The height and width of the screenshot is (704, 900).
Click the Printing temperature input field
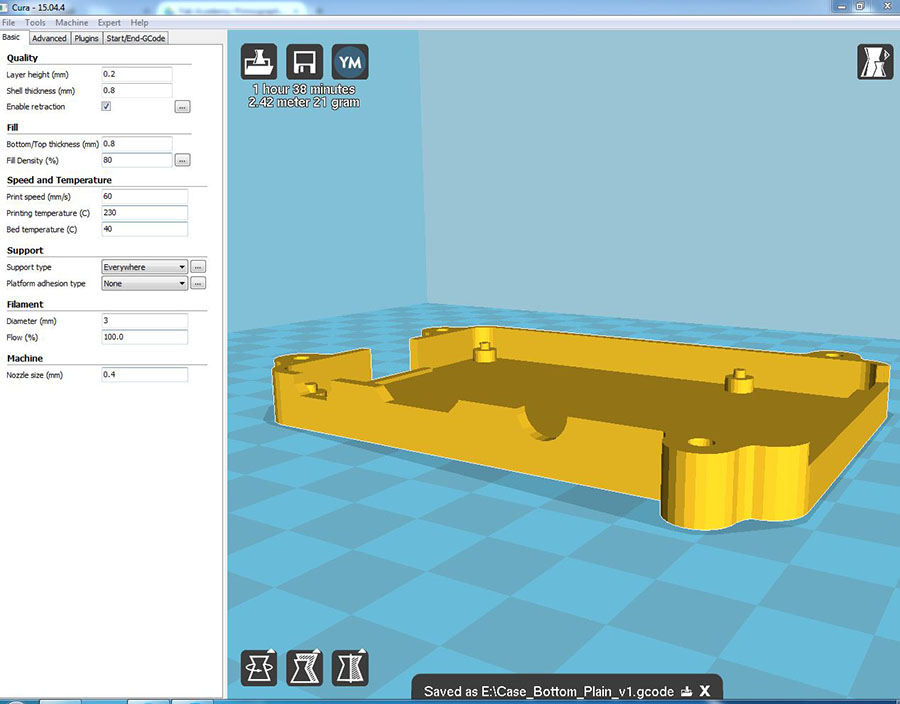point(145,212)
